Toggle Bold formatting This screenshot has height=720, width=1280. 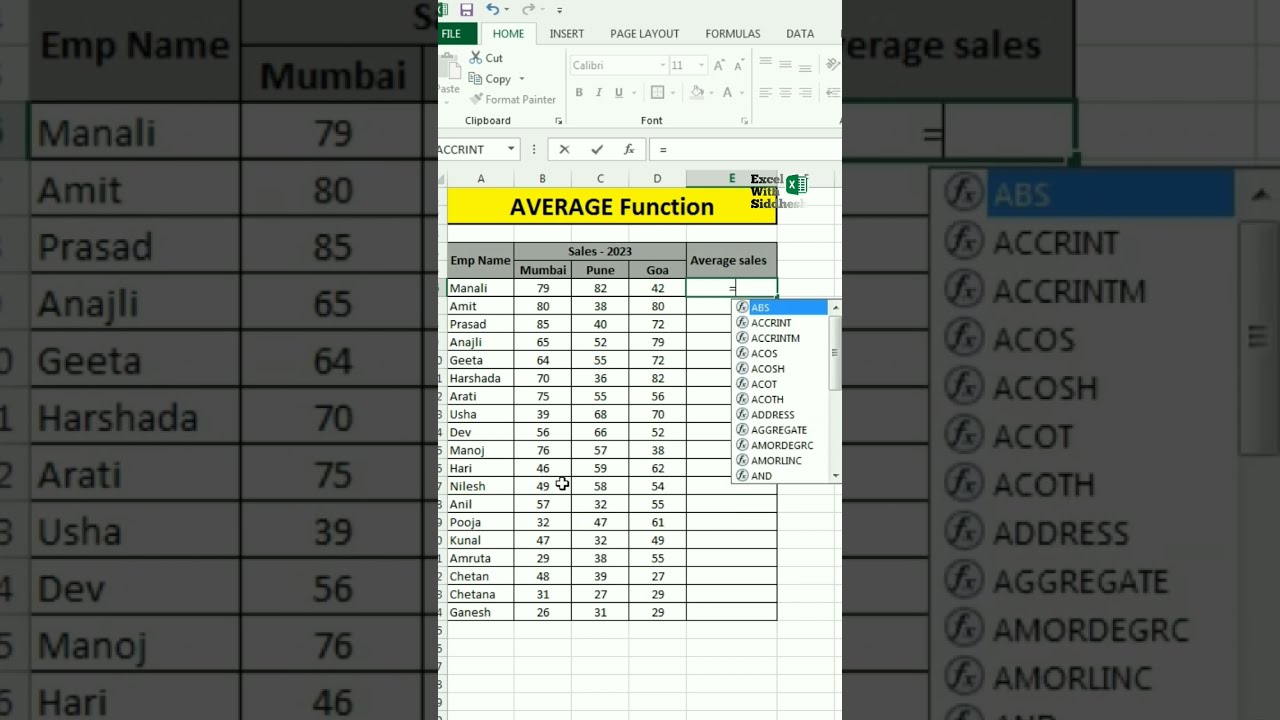(579, 93)
